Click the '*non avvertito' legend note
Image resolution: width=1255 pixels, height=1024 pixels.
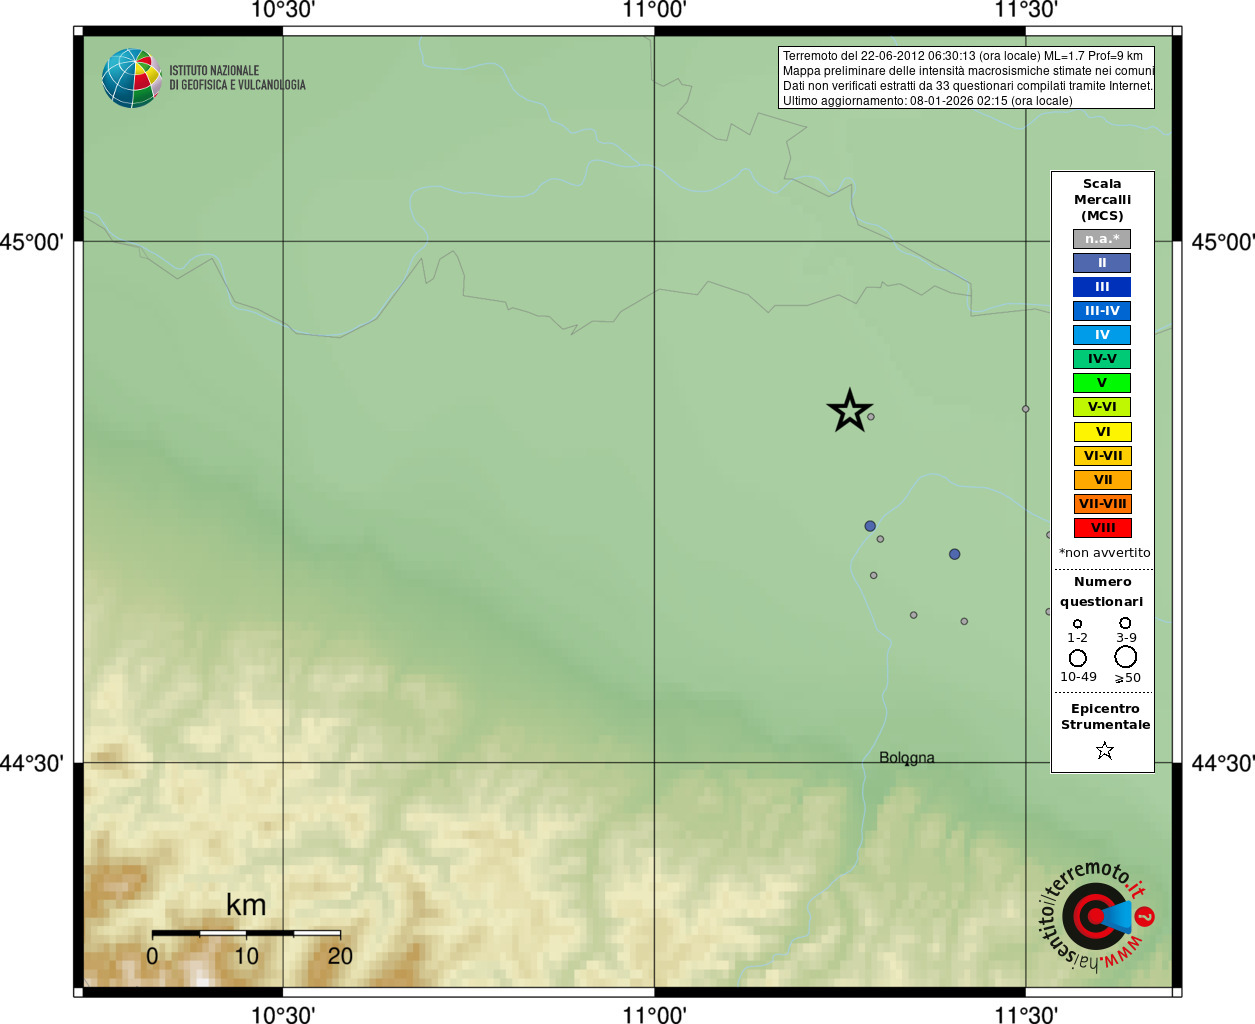pos(1105,553)
